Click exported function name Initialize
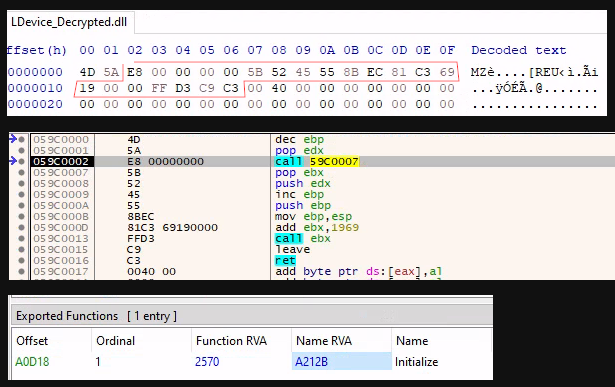The width and height of the screenshot is (615, 387). click(417, 361)
